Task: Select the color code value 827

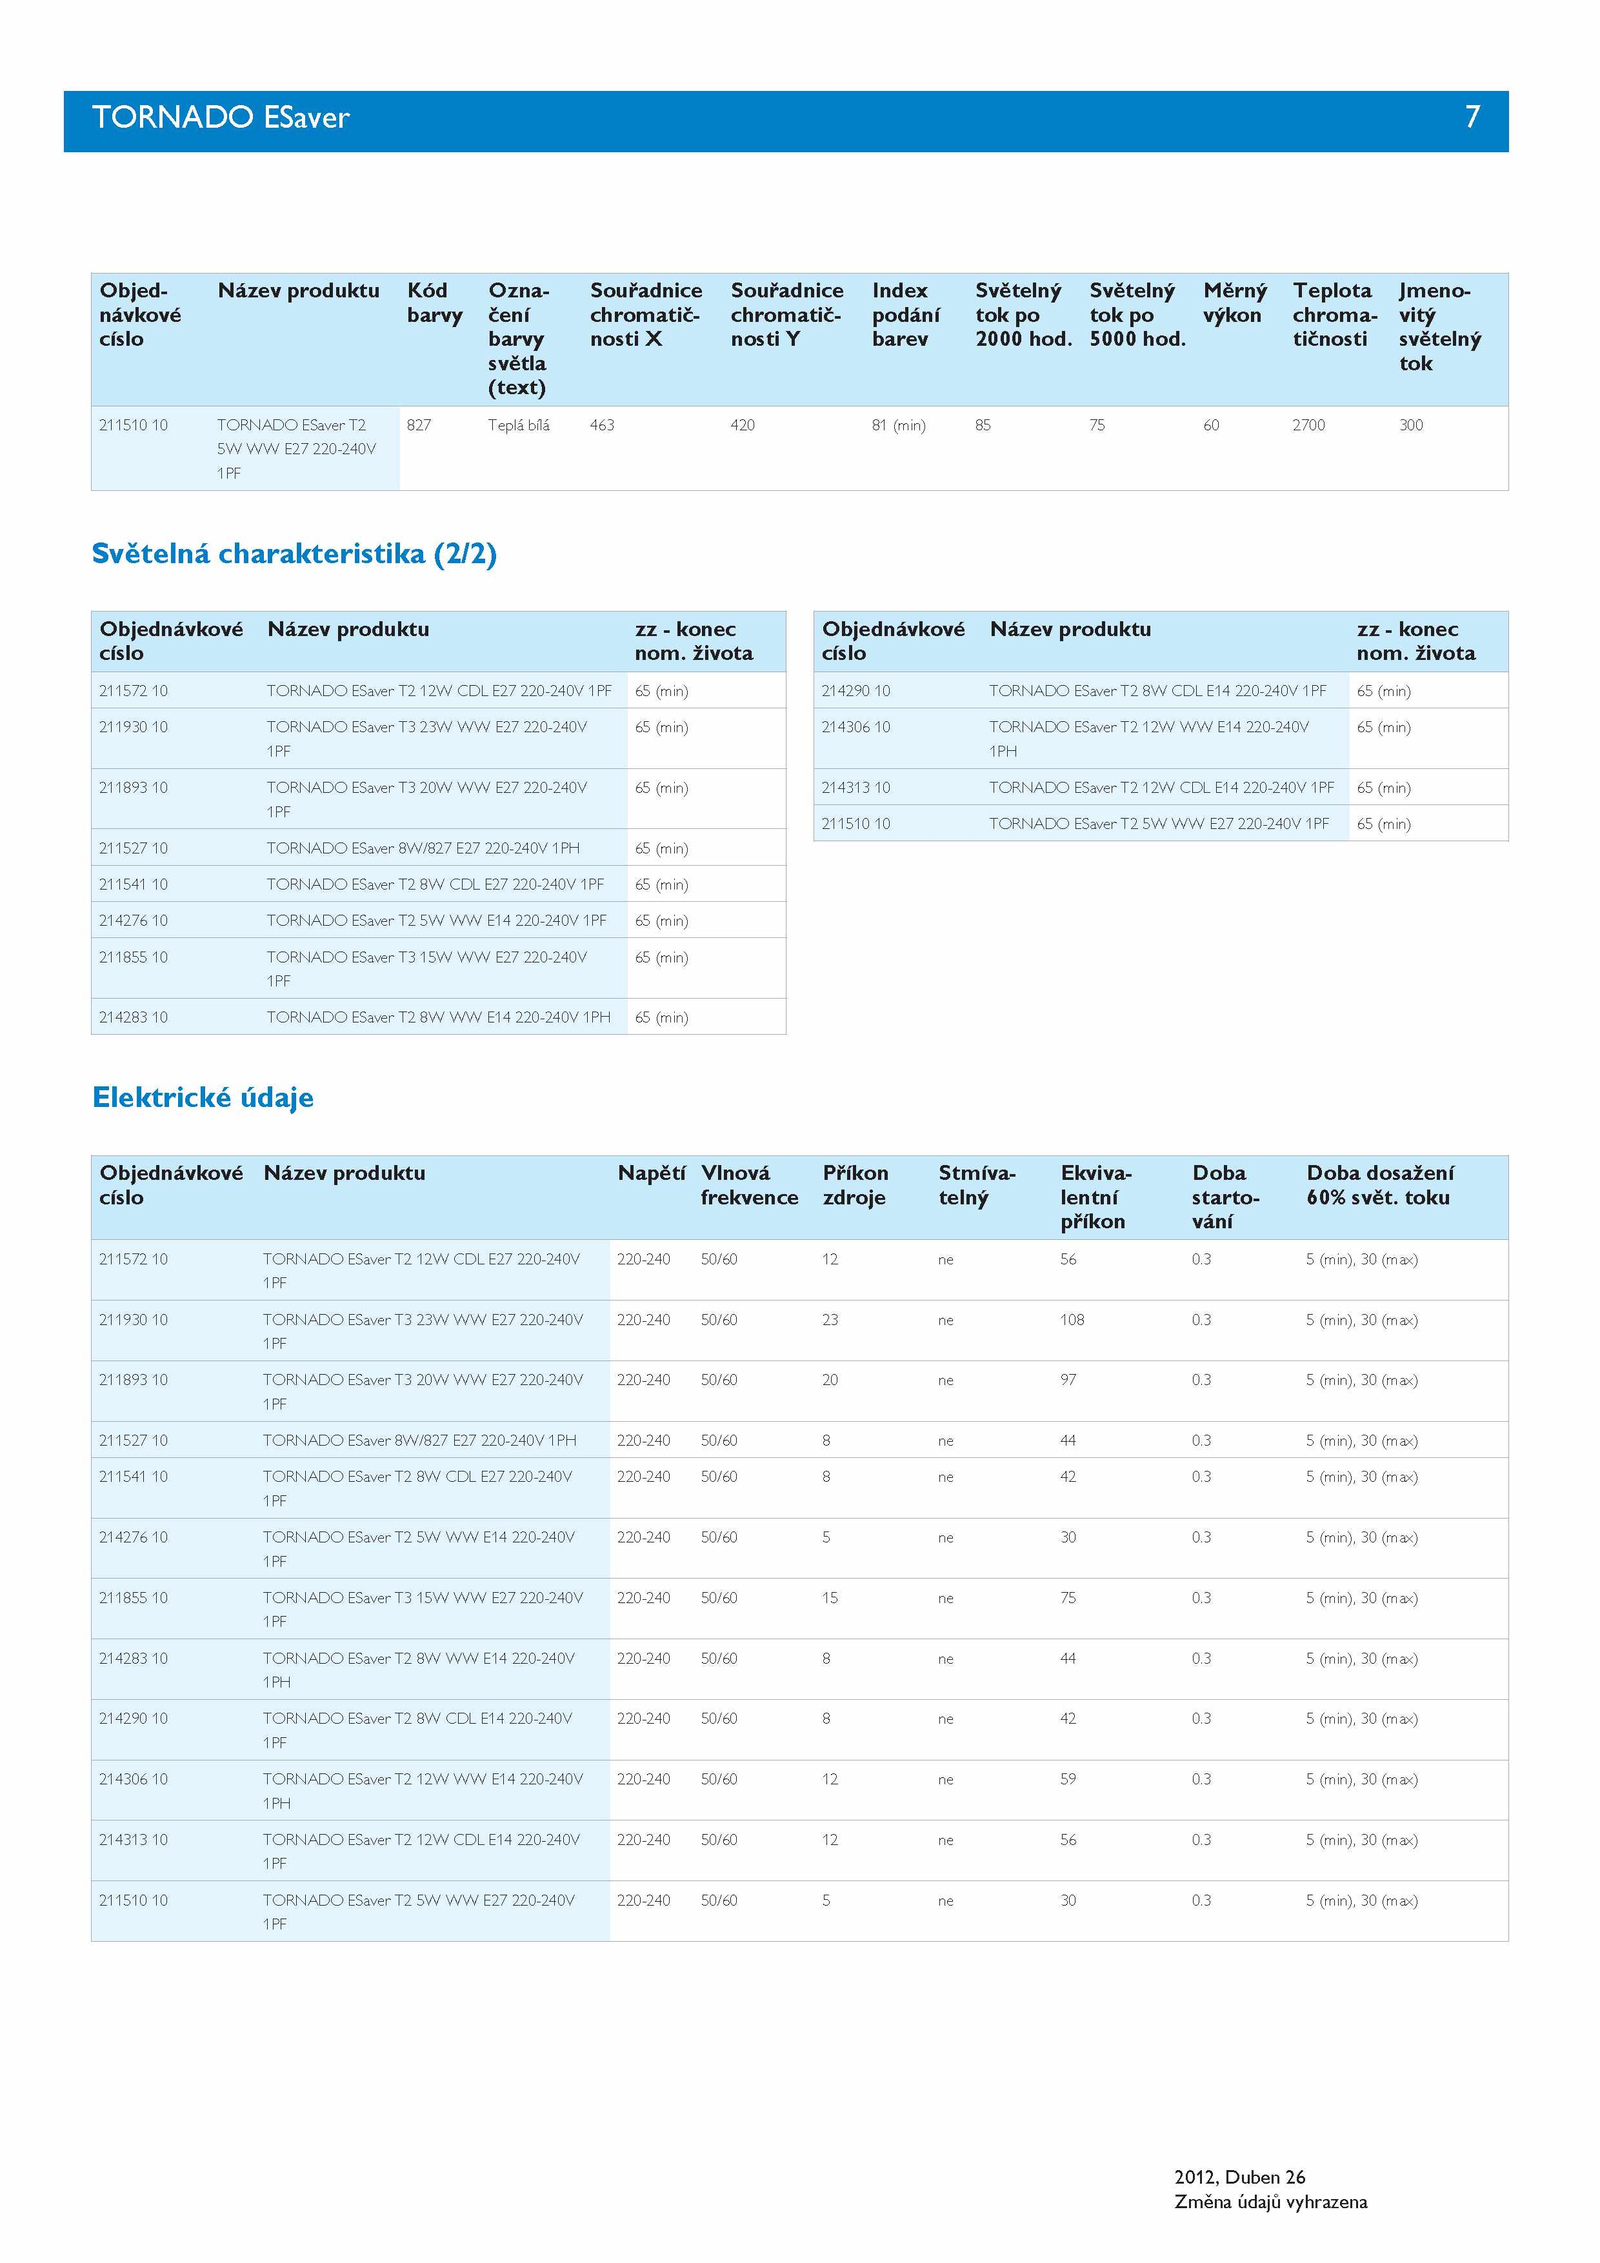Action: [x=419, y=425]
